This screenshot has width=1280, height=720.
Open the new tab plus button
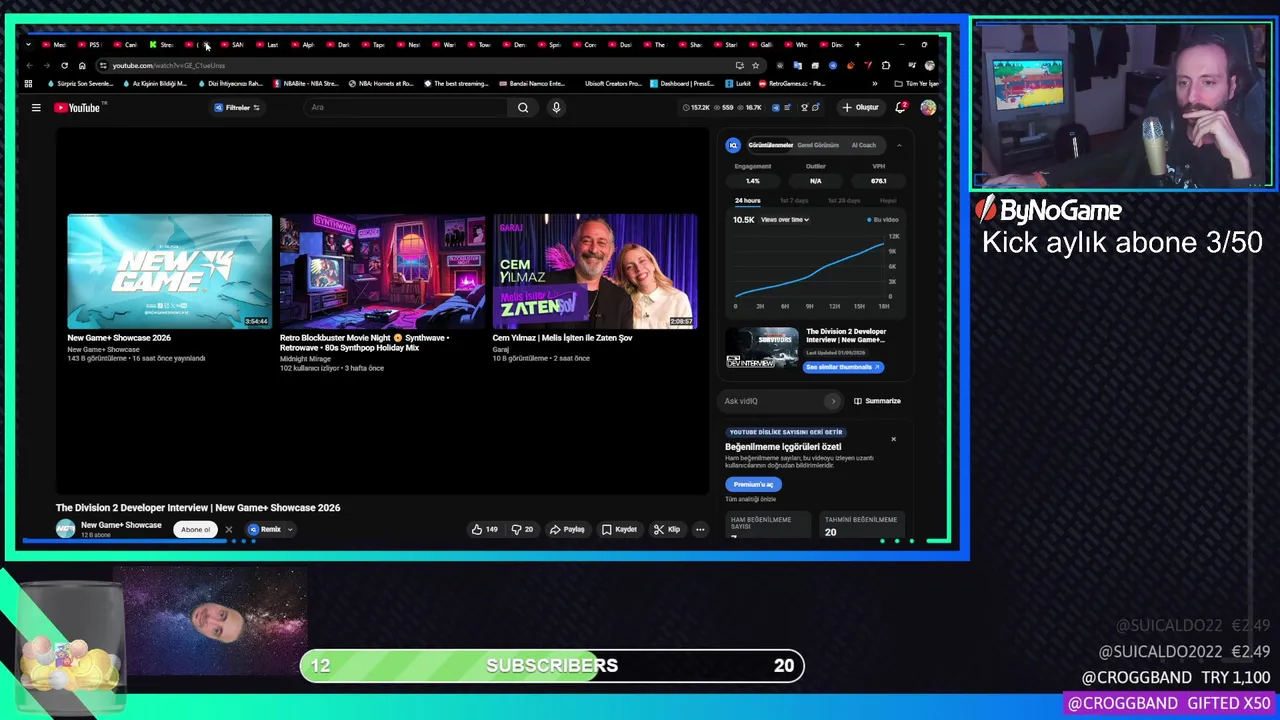click(x=857, y=44)
